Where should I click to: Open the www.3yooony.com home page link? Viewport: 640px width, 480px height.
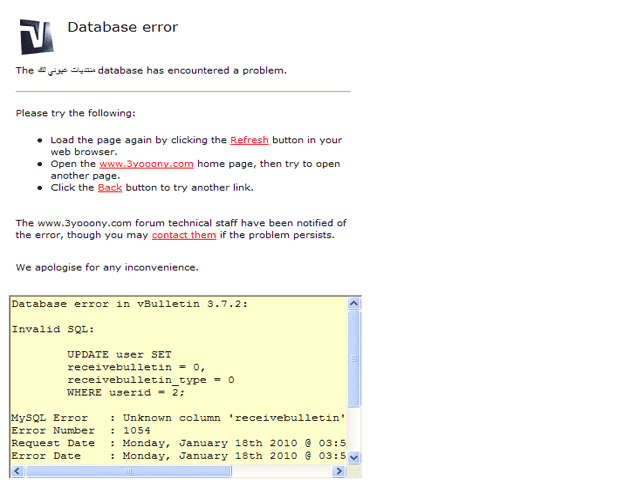(x=146, y=164)
